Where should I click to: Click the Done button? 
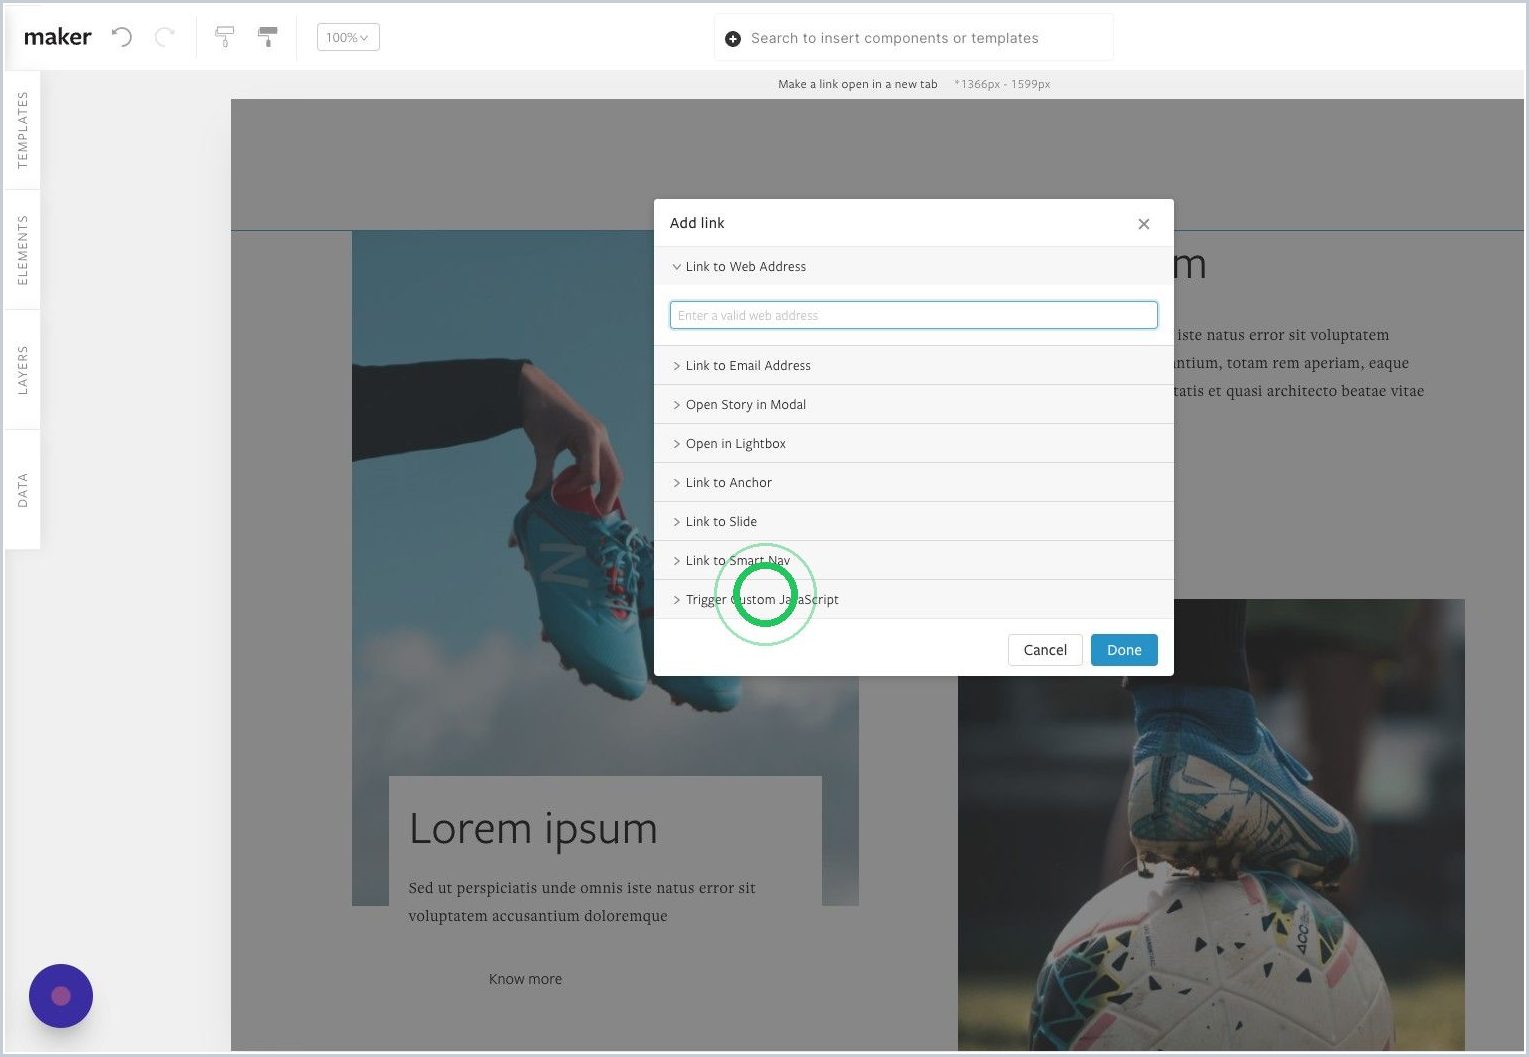pyautogui.click(x=1124, y=650)
